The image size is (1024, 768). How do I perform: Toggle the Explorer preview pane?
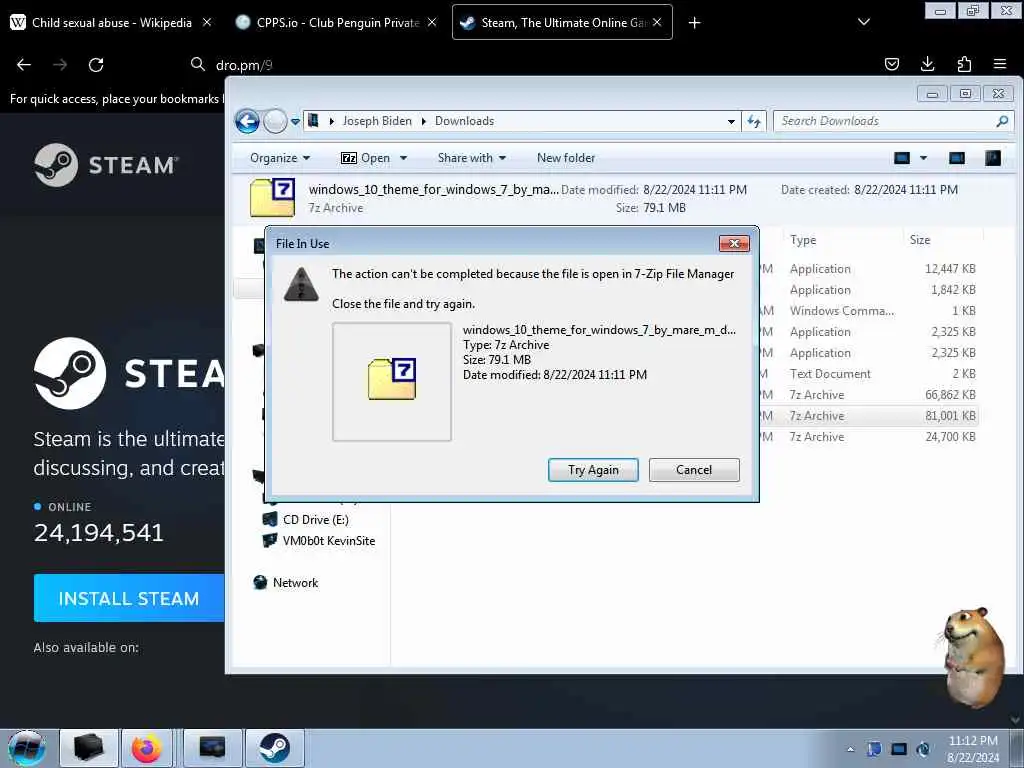click(957, 158)
